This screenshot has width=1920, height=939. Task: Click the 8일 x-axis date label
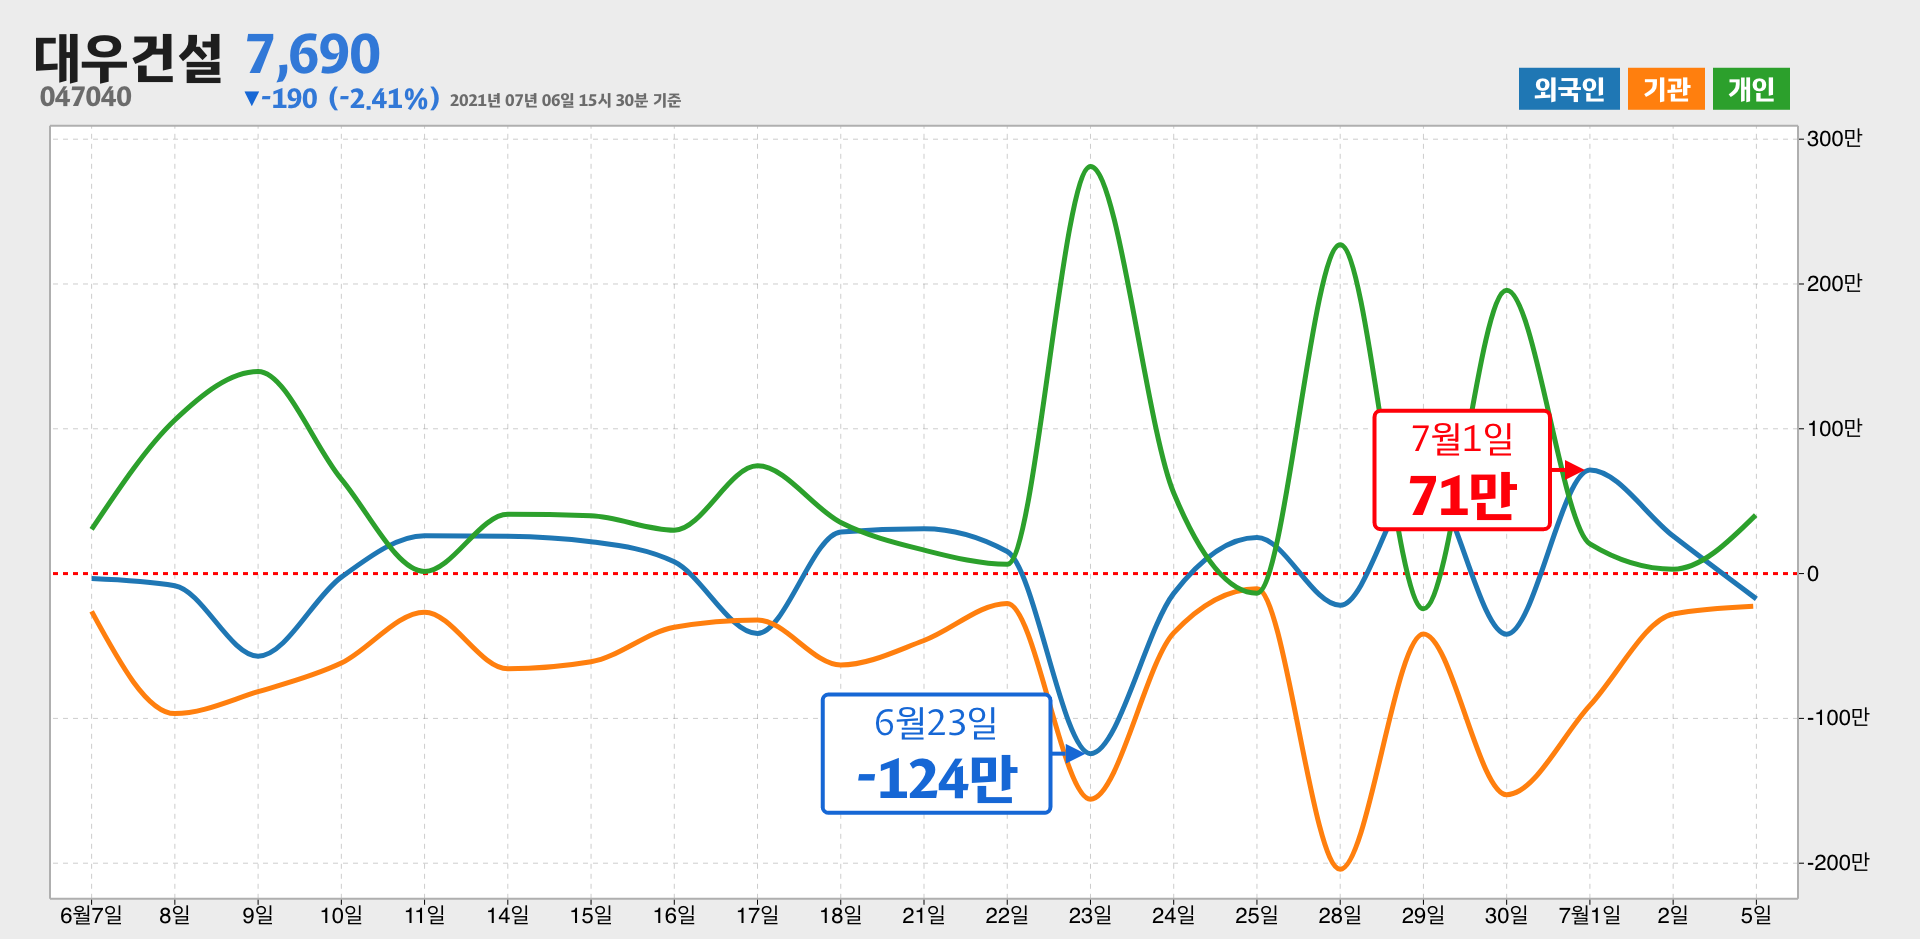[x=174, y=915]
